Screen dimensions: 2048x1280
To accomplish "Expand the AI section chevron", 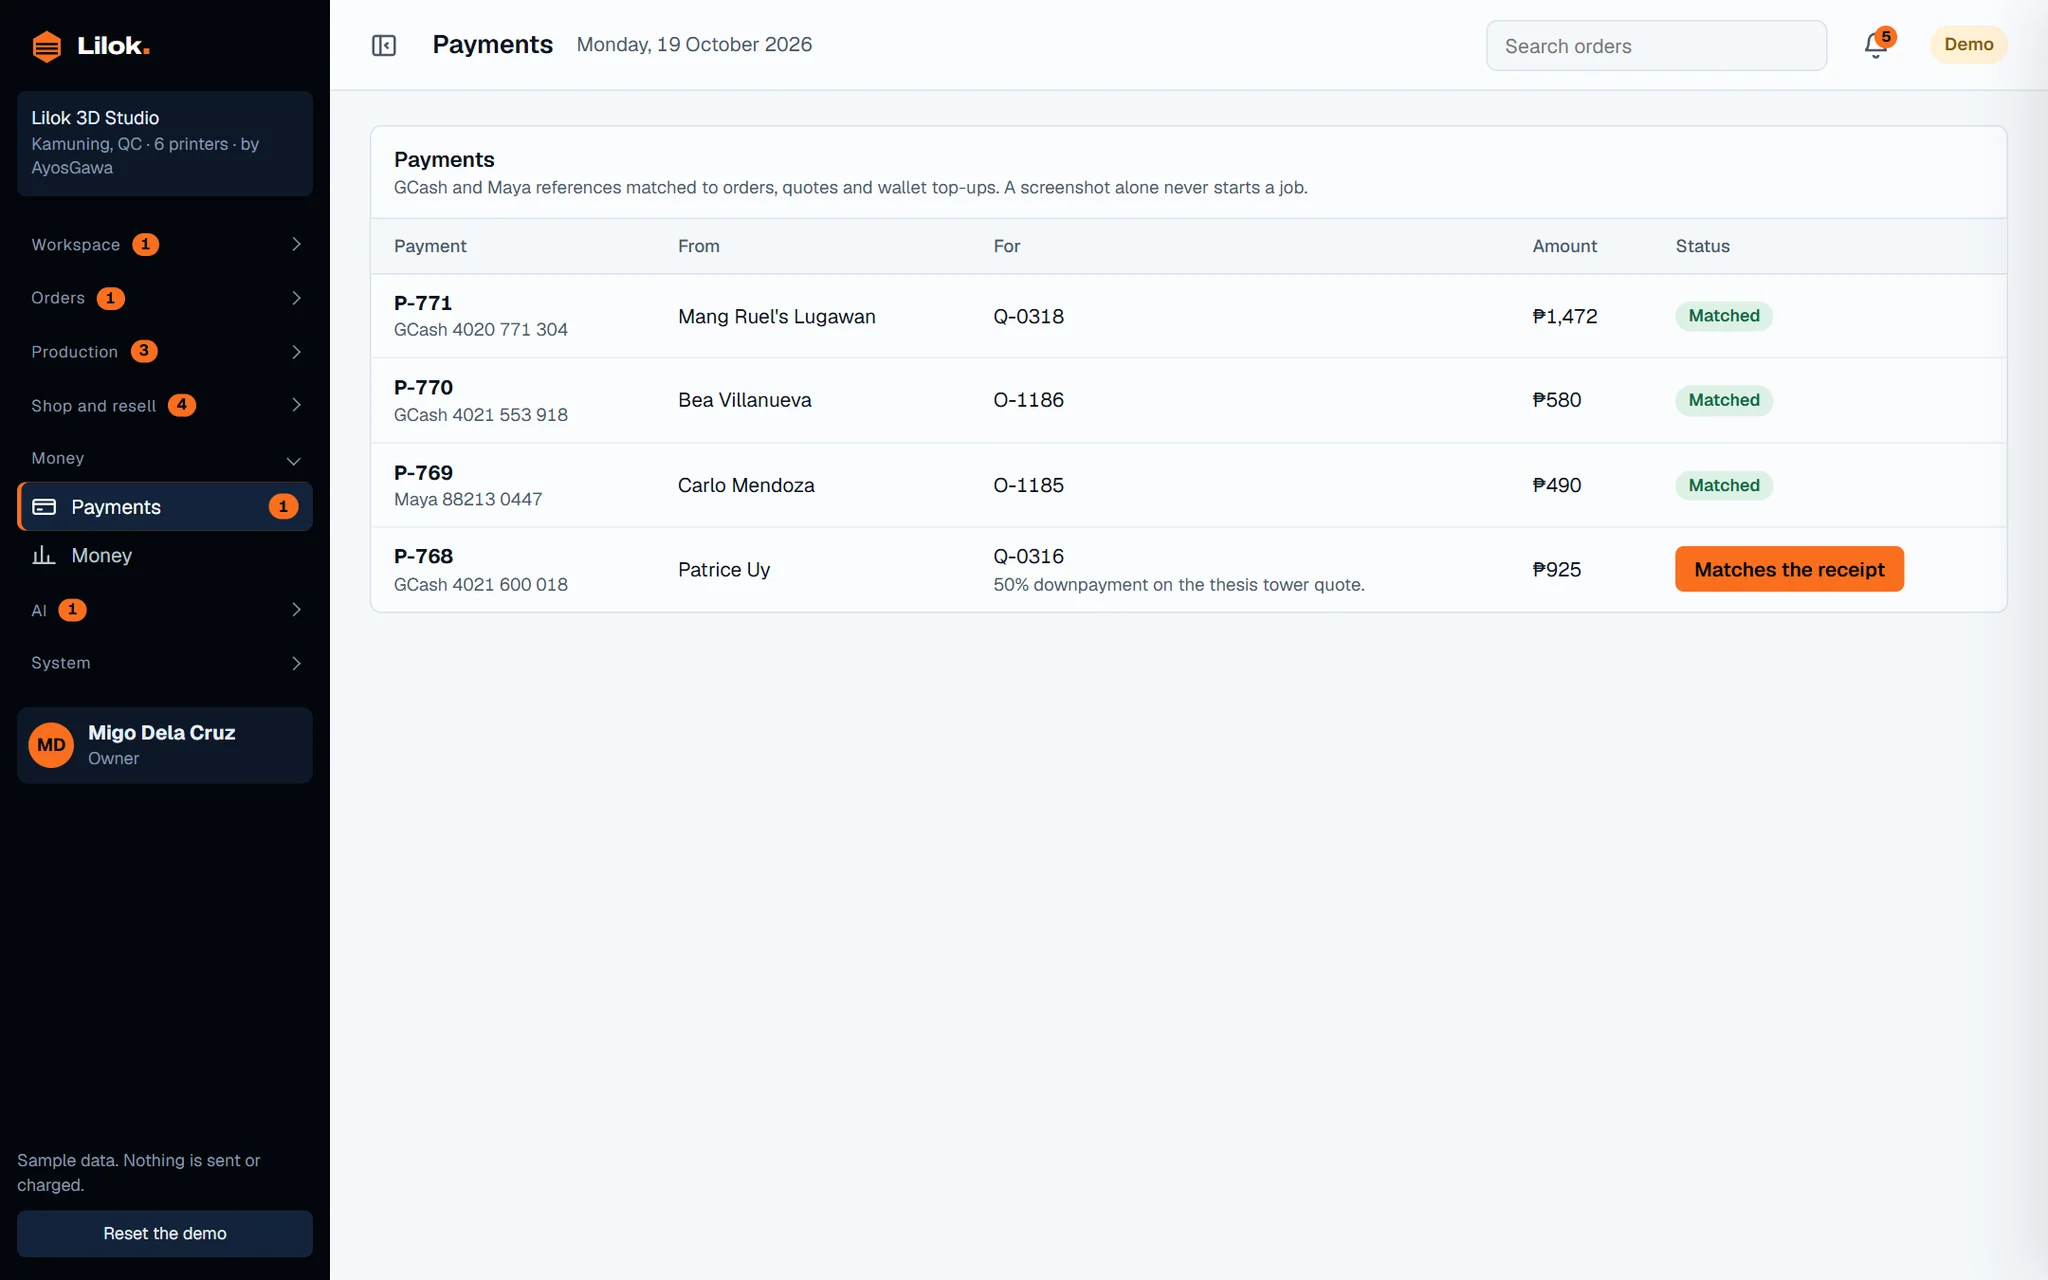I will [x=296, y=609].
